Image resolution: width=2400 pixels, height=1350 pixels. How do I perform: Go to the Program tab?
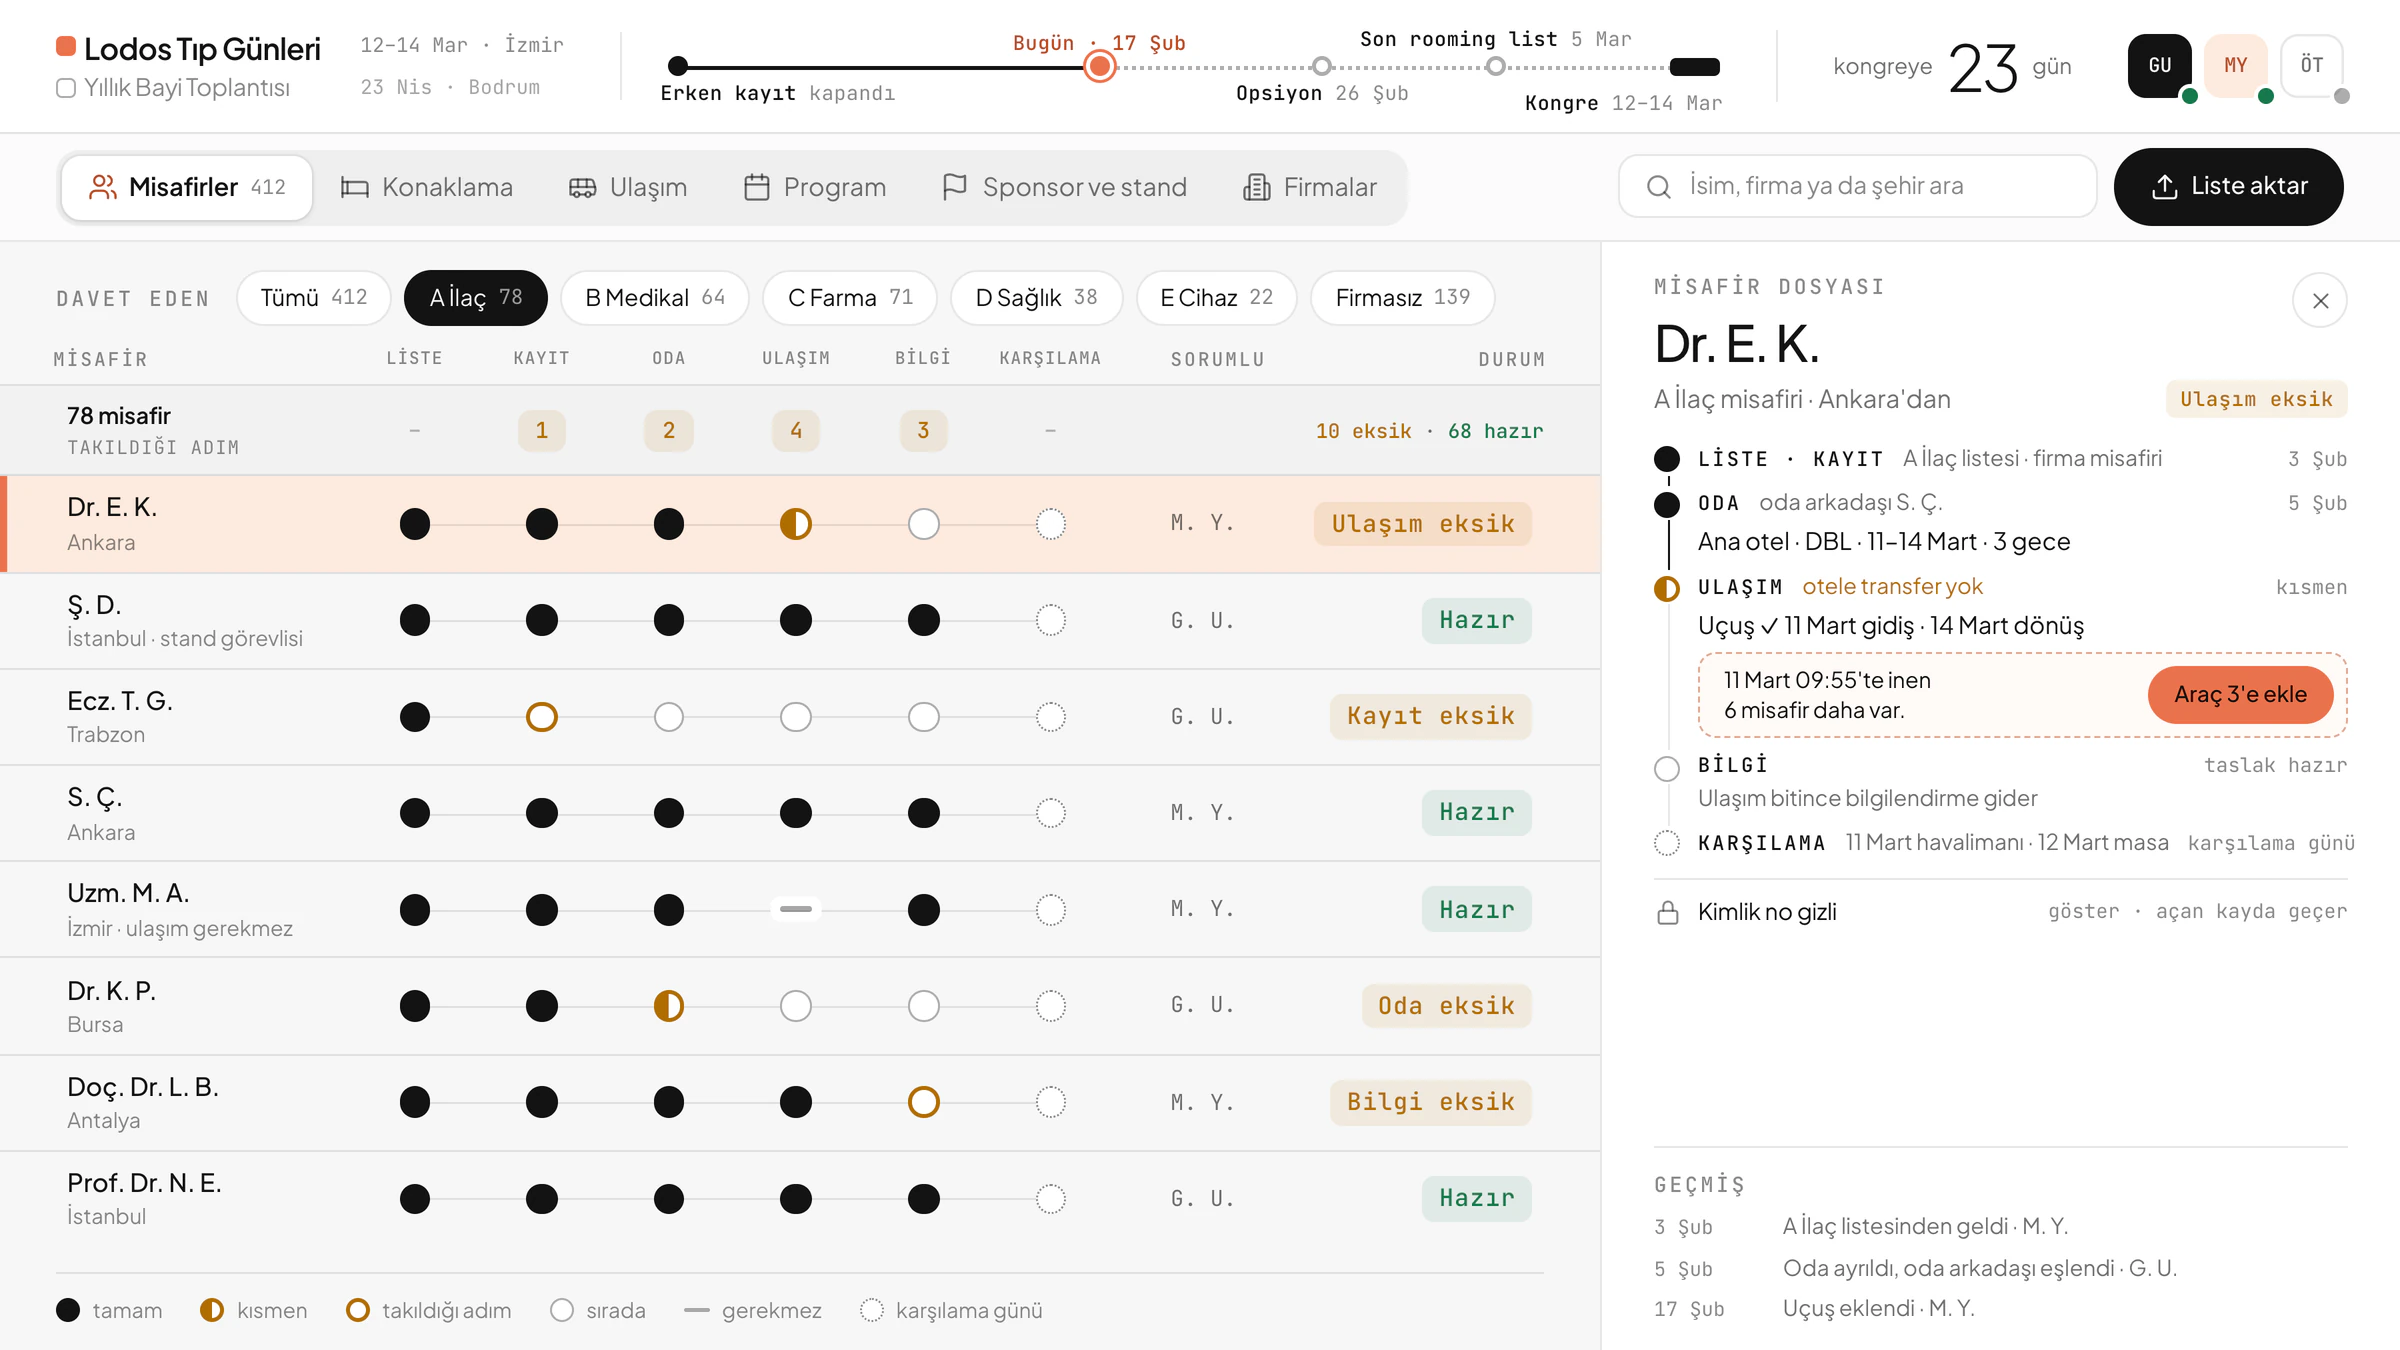[x=815, y=187]
